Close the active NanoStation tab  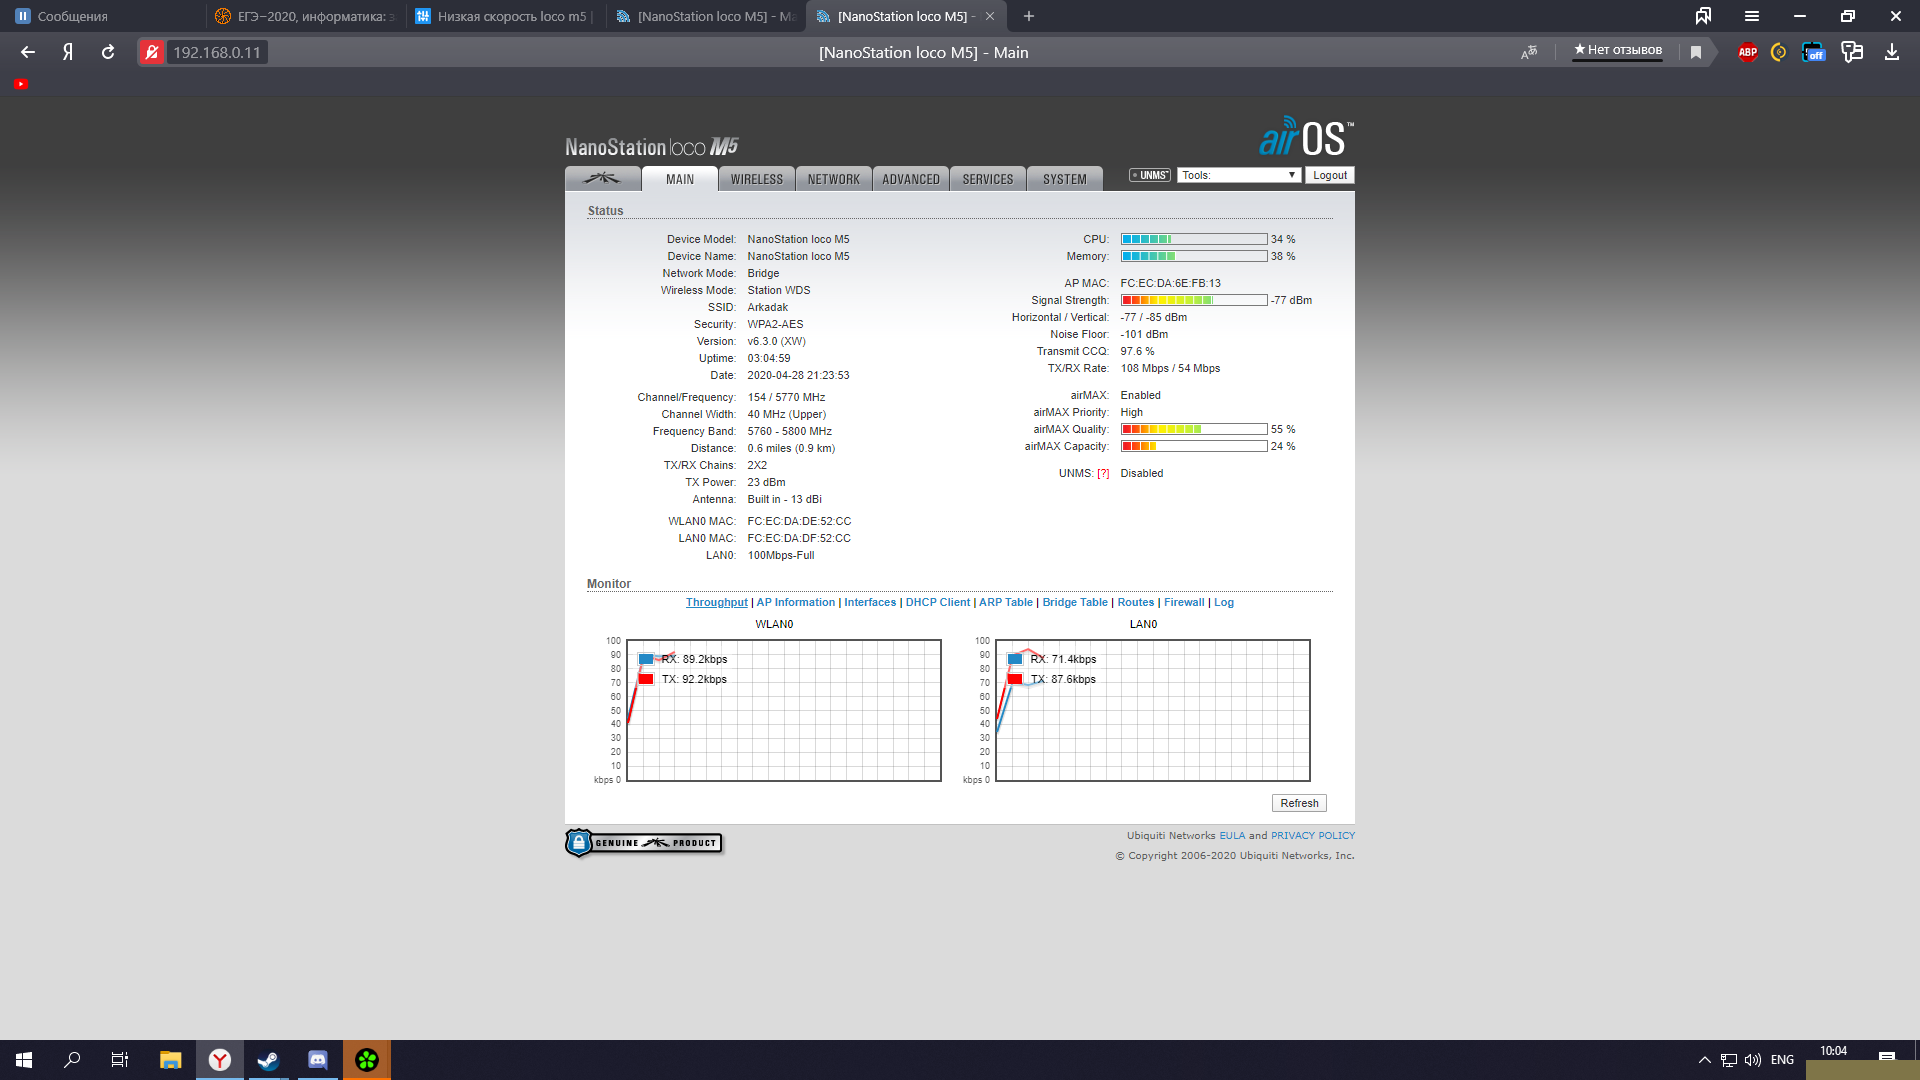coord(990,16)
